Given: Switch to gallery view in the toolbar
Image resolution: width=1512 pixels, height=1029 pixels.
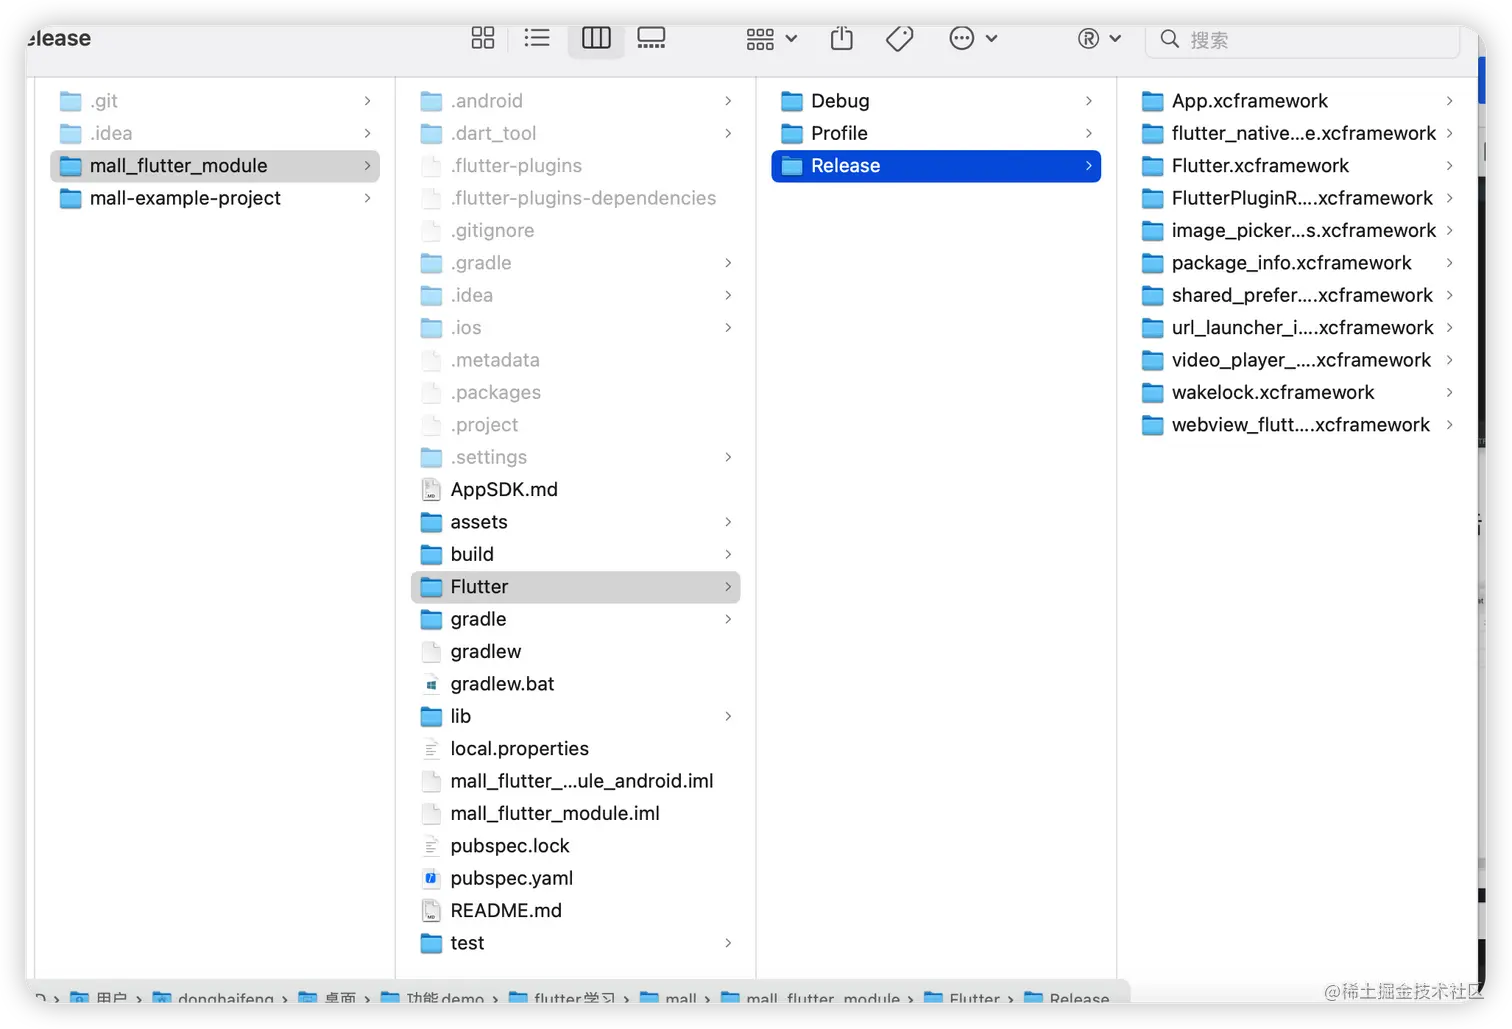Looking at the screenshot, I should pyautogui.click(x=651, y=38).
